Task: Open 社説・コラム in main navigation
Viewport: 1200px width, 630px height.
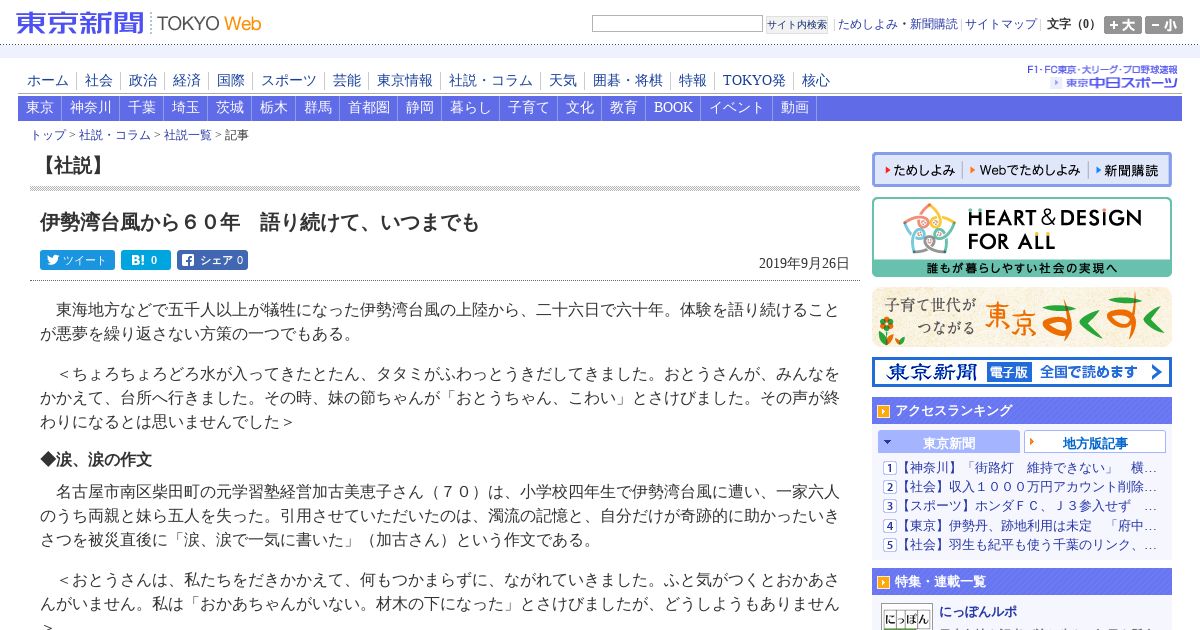Action: tap(491, 80)
